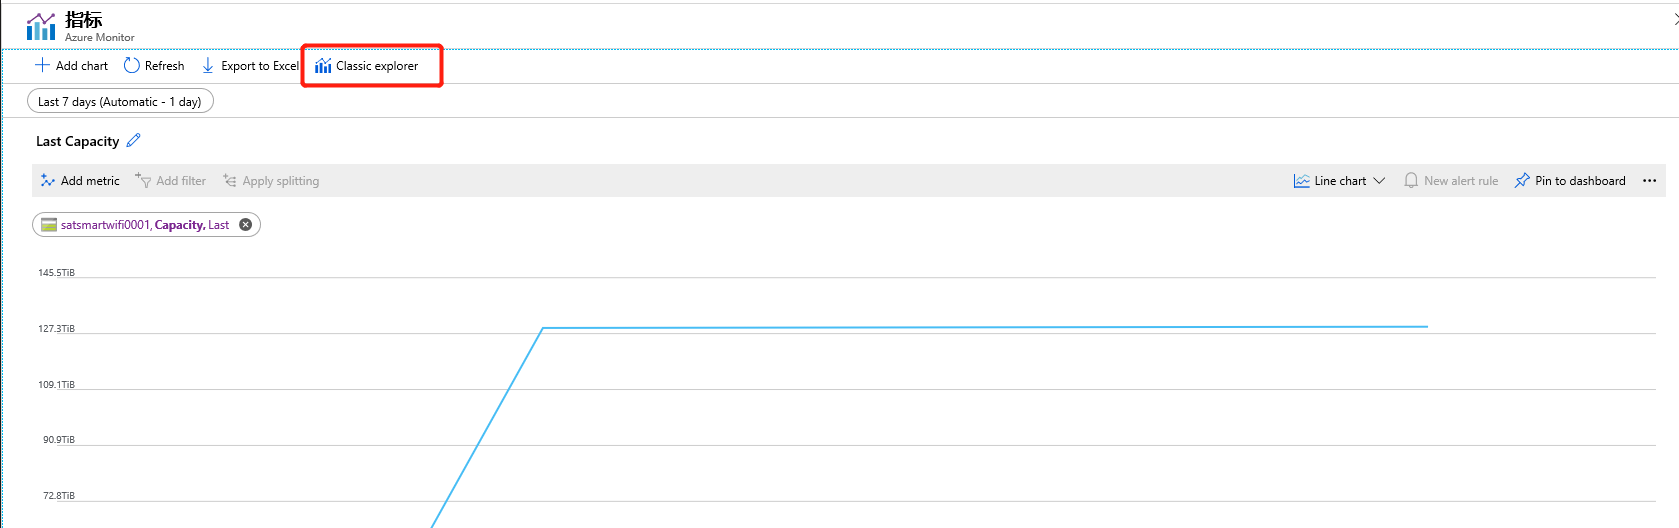The image size is (1679, 528).
Task: Click the Apply splitting toolbar item
Action: tap(271, 181)
